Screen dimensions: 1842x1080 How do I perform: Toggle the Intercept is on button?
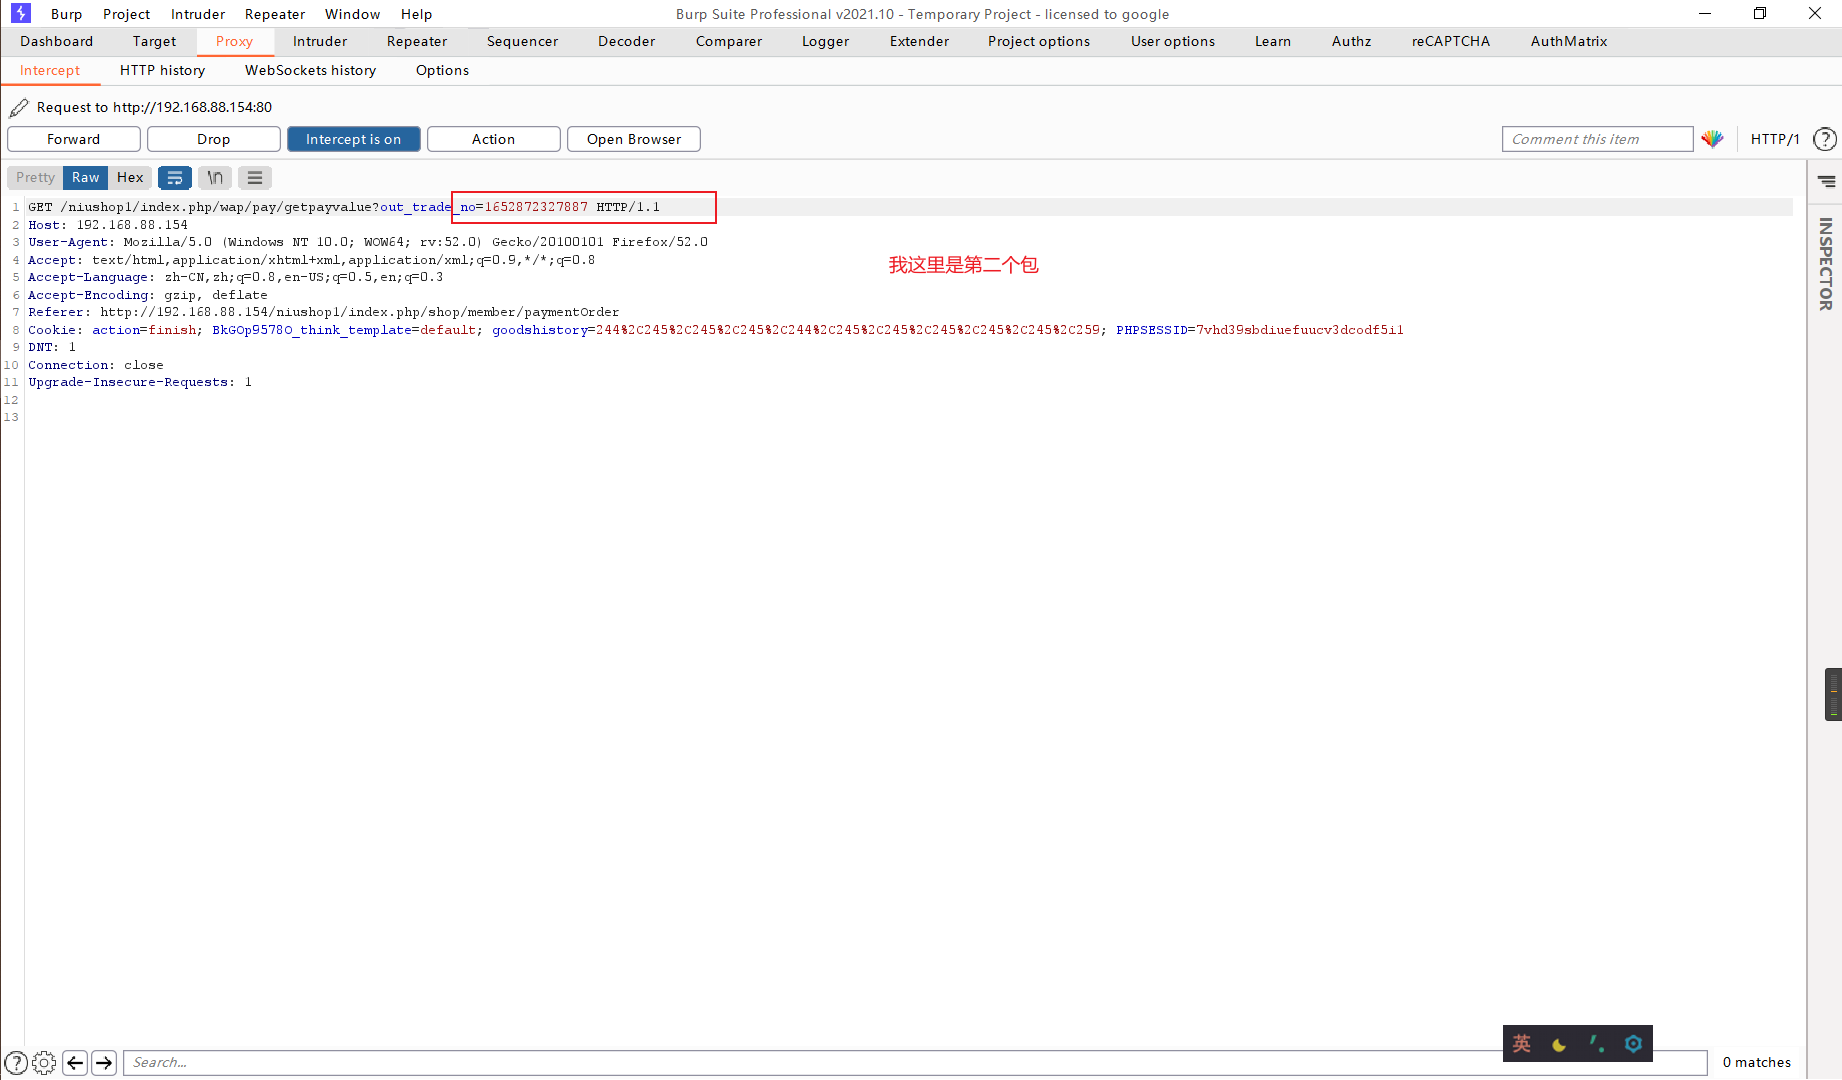point(353,139)
